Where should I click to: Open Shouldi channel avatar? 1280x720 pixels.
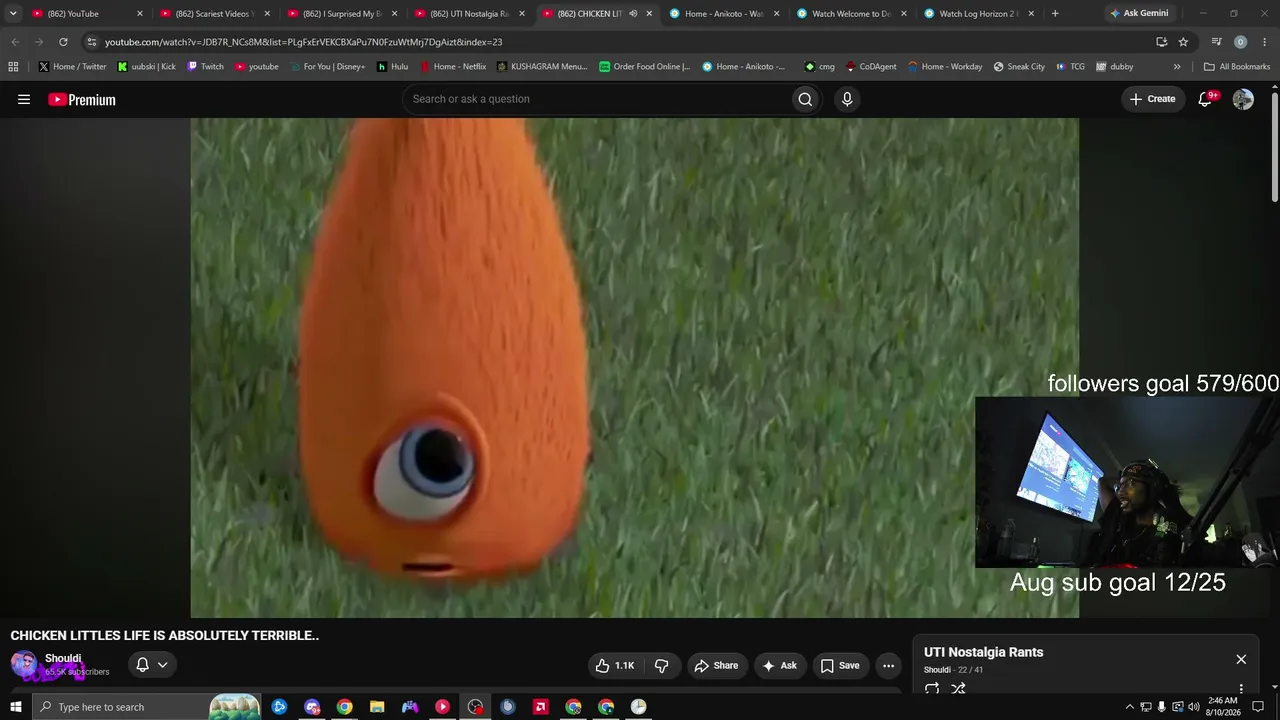(24, 664)
